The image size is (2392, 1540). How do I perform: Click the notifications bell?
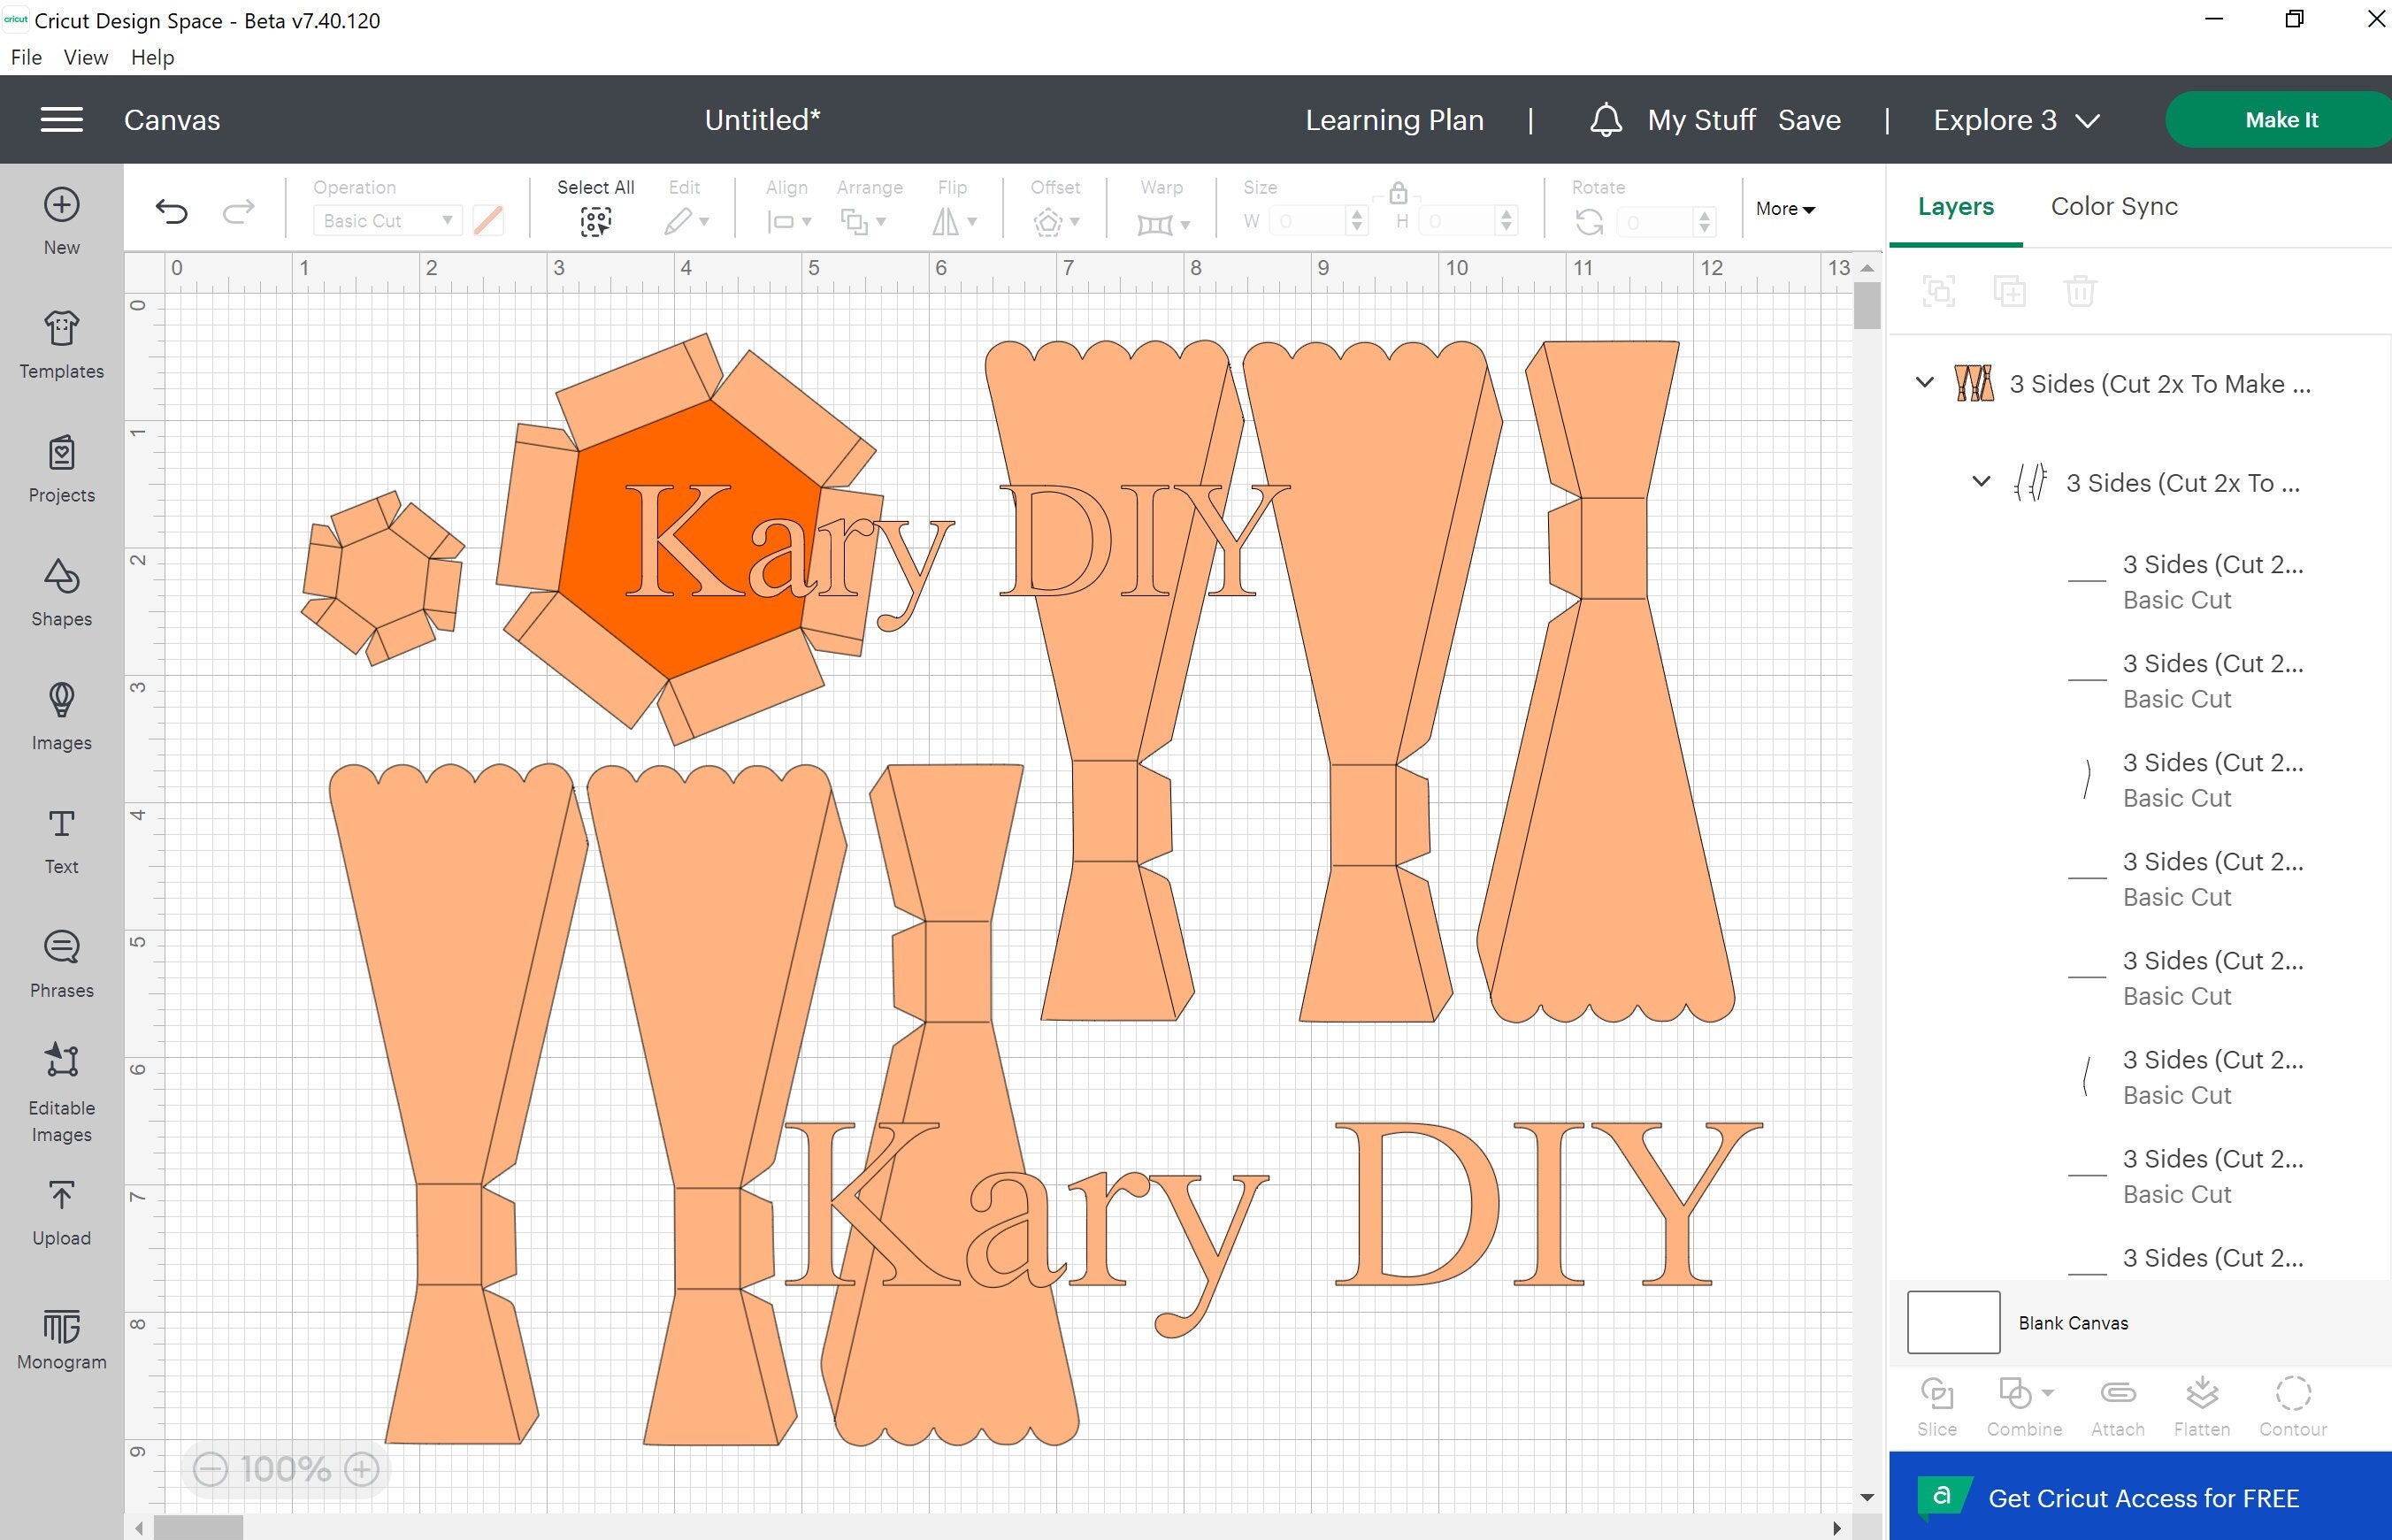click(1606, 119)
